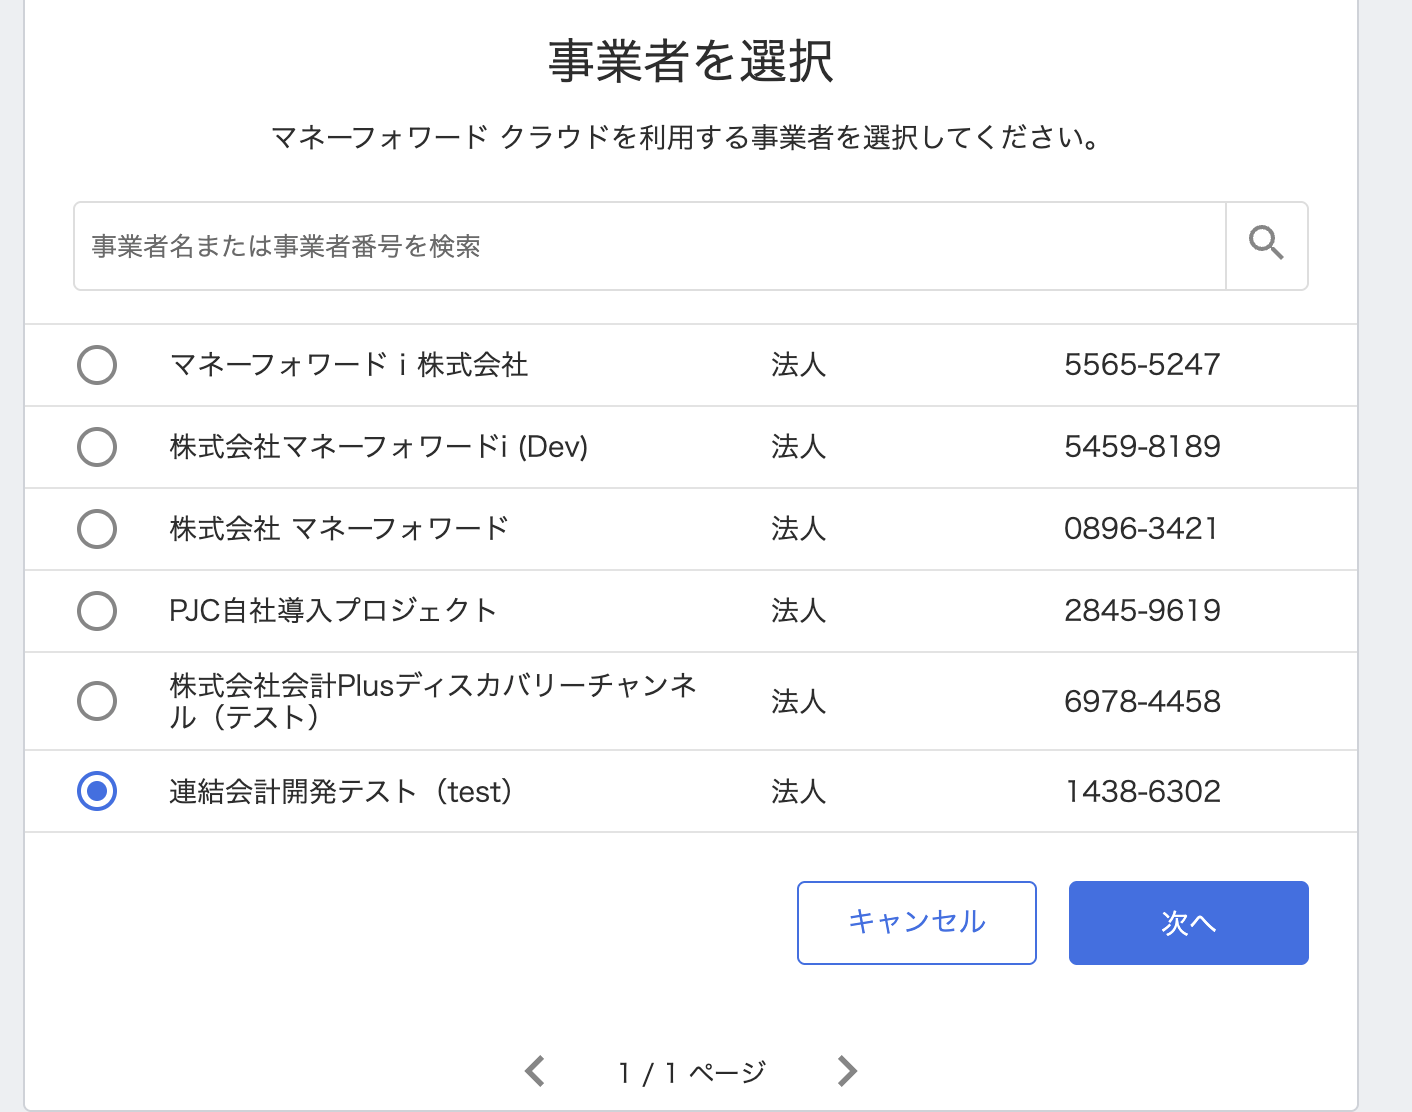Click business number 0896-3421

(x=1141, y=529)
